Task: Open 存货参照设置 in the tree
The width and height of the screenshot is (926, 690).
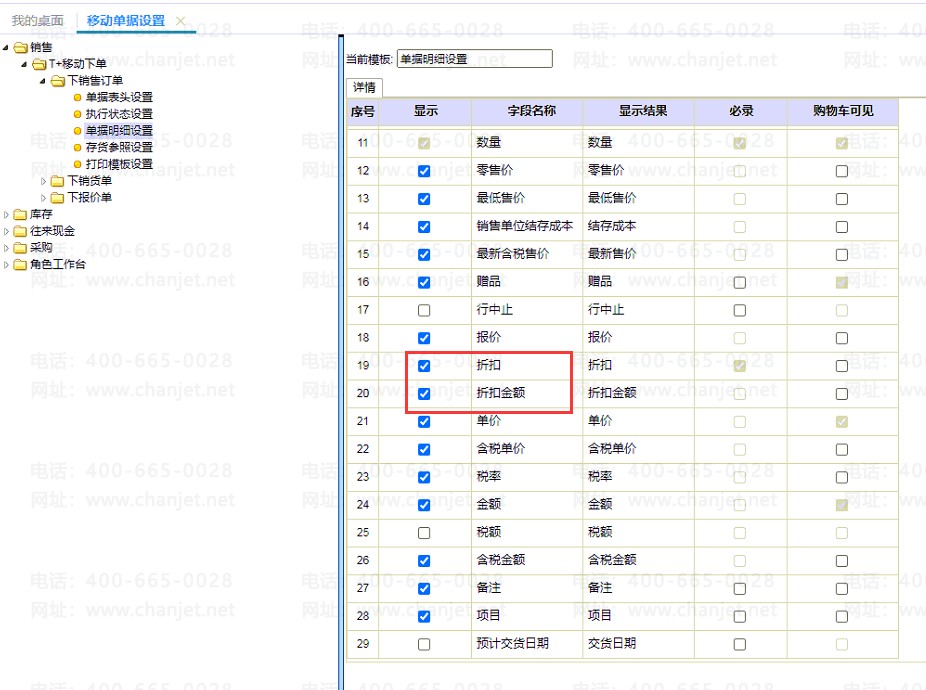Action: tap(119, 147)
